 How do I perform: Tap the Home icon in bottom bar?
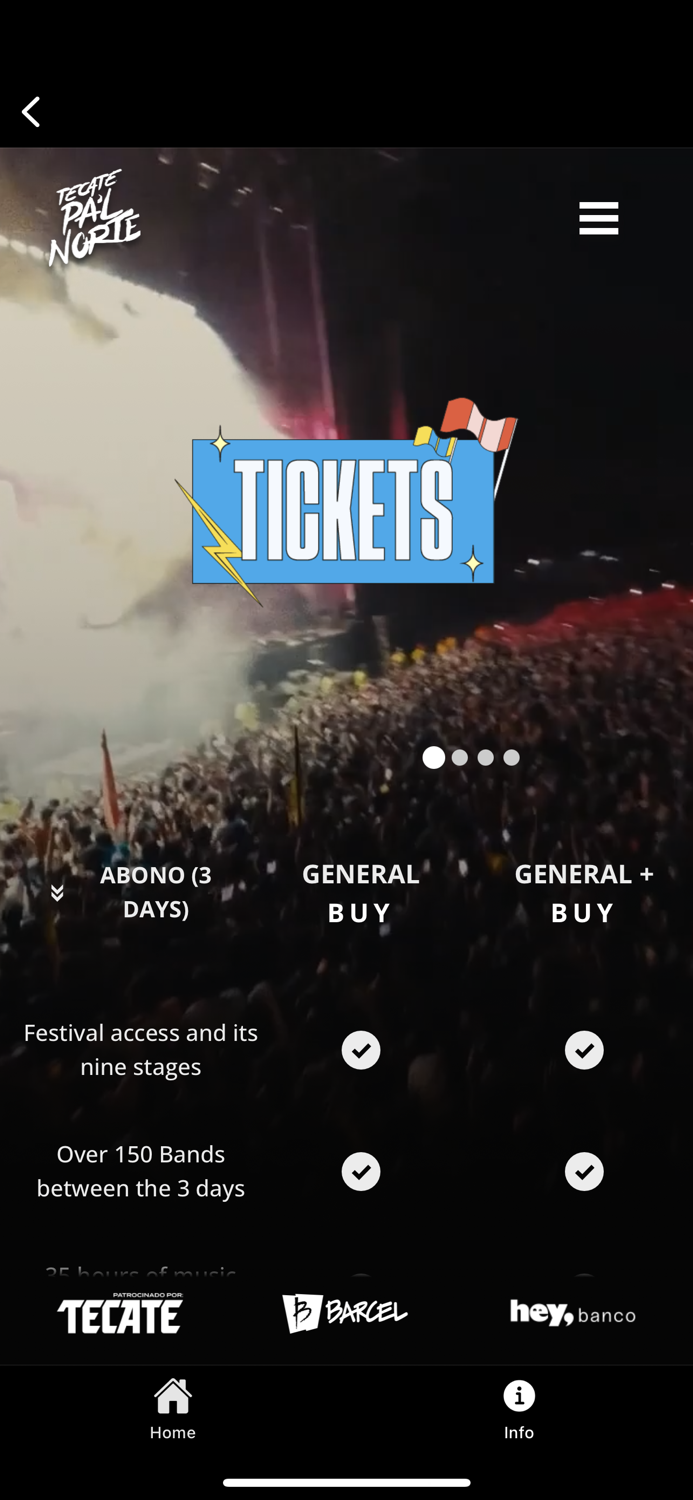pos(173,1409)
